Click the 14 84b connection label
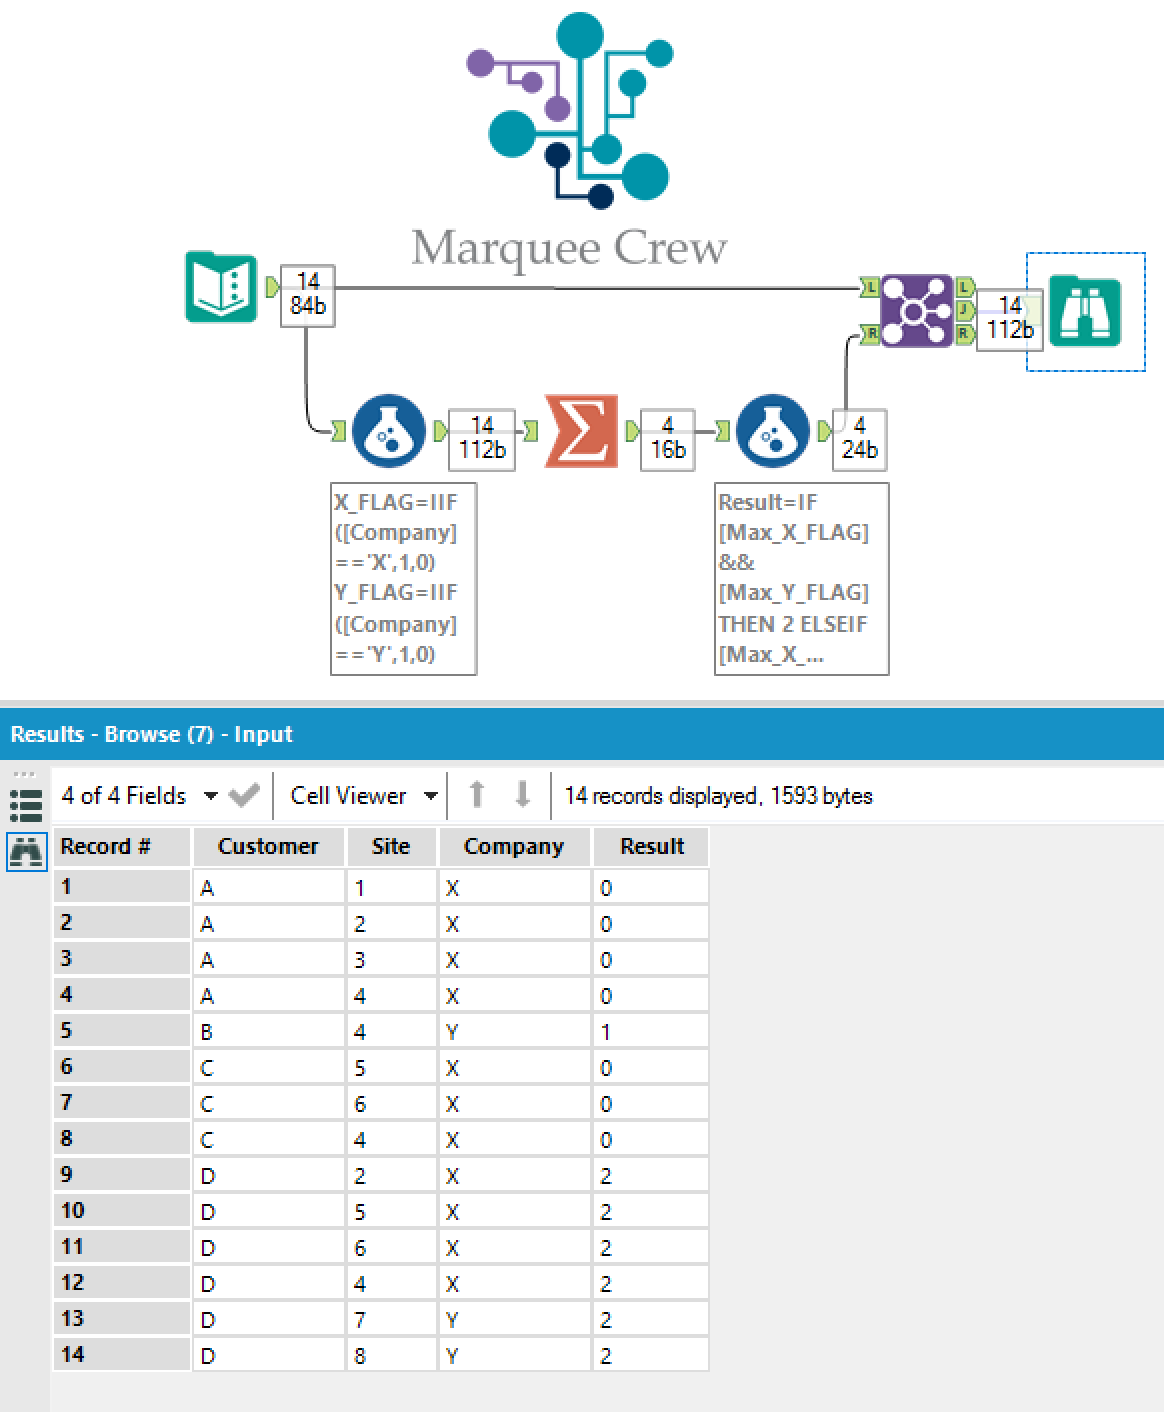 [308, 294]
